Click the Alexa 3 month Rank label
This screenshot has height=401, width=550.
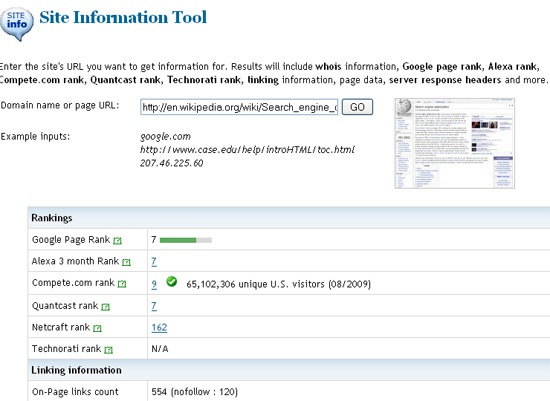(x=75, y=261)
